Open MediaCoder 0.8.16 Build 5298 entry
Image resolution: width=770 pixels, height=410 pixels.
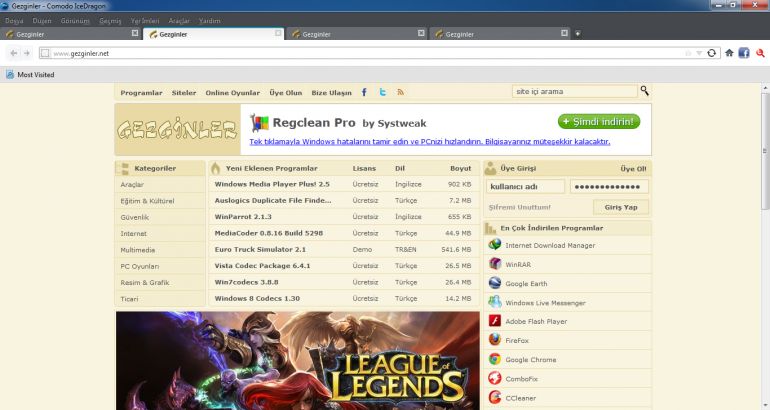pyautogui.click(x=269, y=233)
